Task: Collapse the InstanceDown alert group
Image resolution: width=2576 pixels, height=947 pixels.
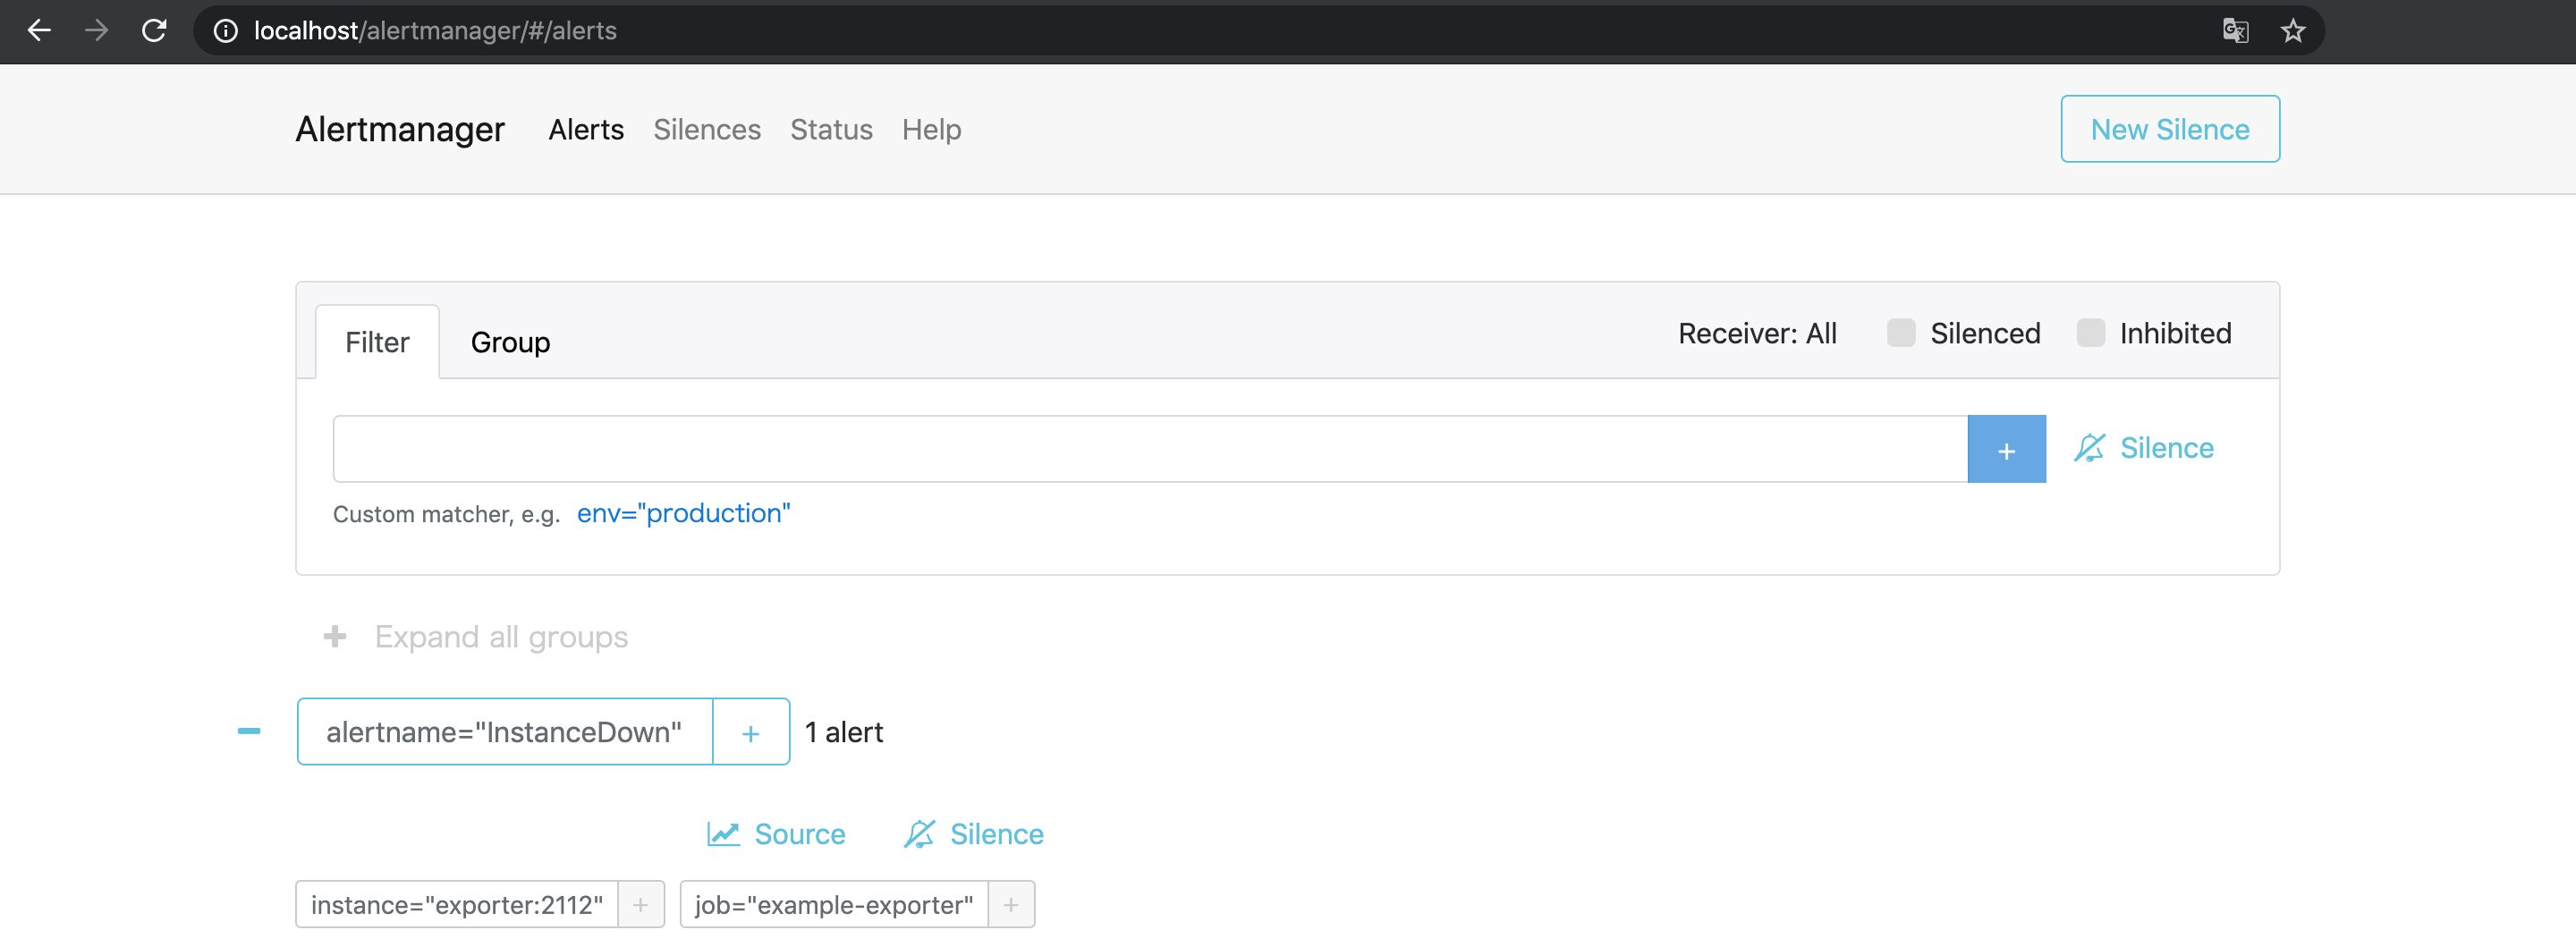Action: click(249, 731)
